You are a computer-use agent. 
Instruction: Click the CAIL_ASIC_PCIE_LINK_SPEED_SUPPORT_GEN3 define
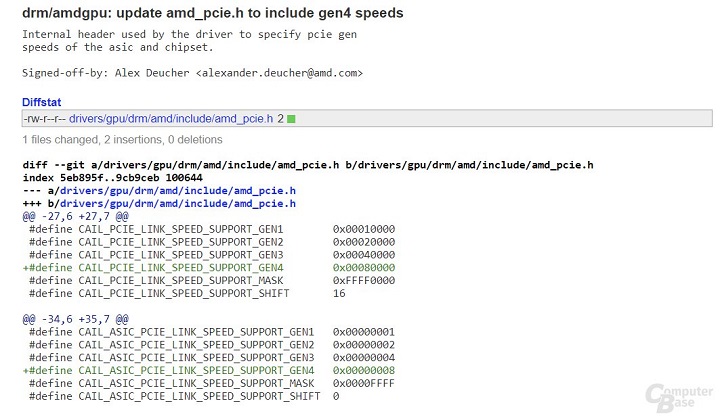[x=172, y=358]
